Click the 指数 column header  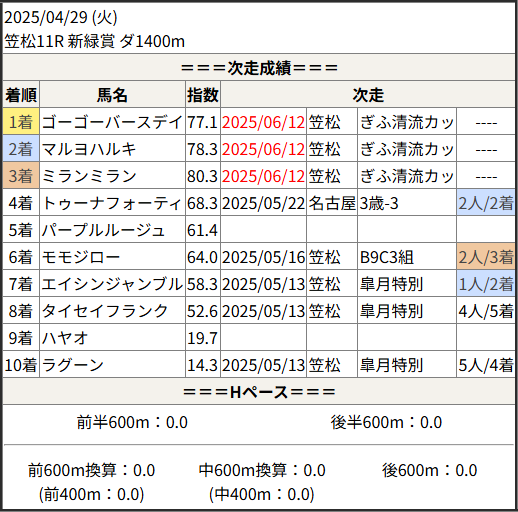tap(203, 95)
